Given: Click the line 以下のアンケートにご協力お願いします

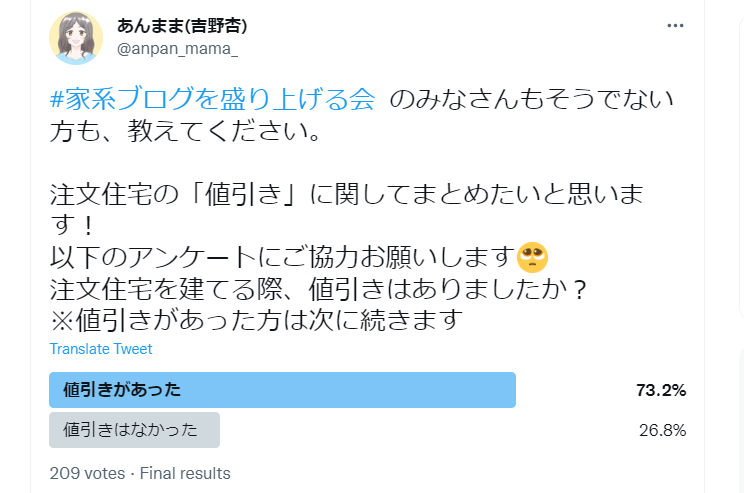Looking at the screenshot, I should coord(283,258).
